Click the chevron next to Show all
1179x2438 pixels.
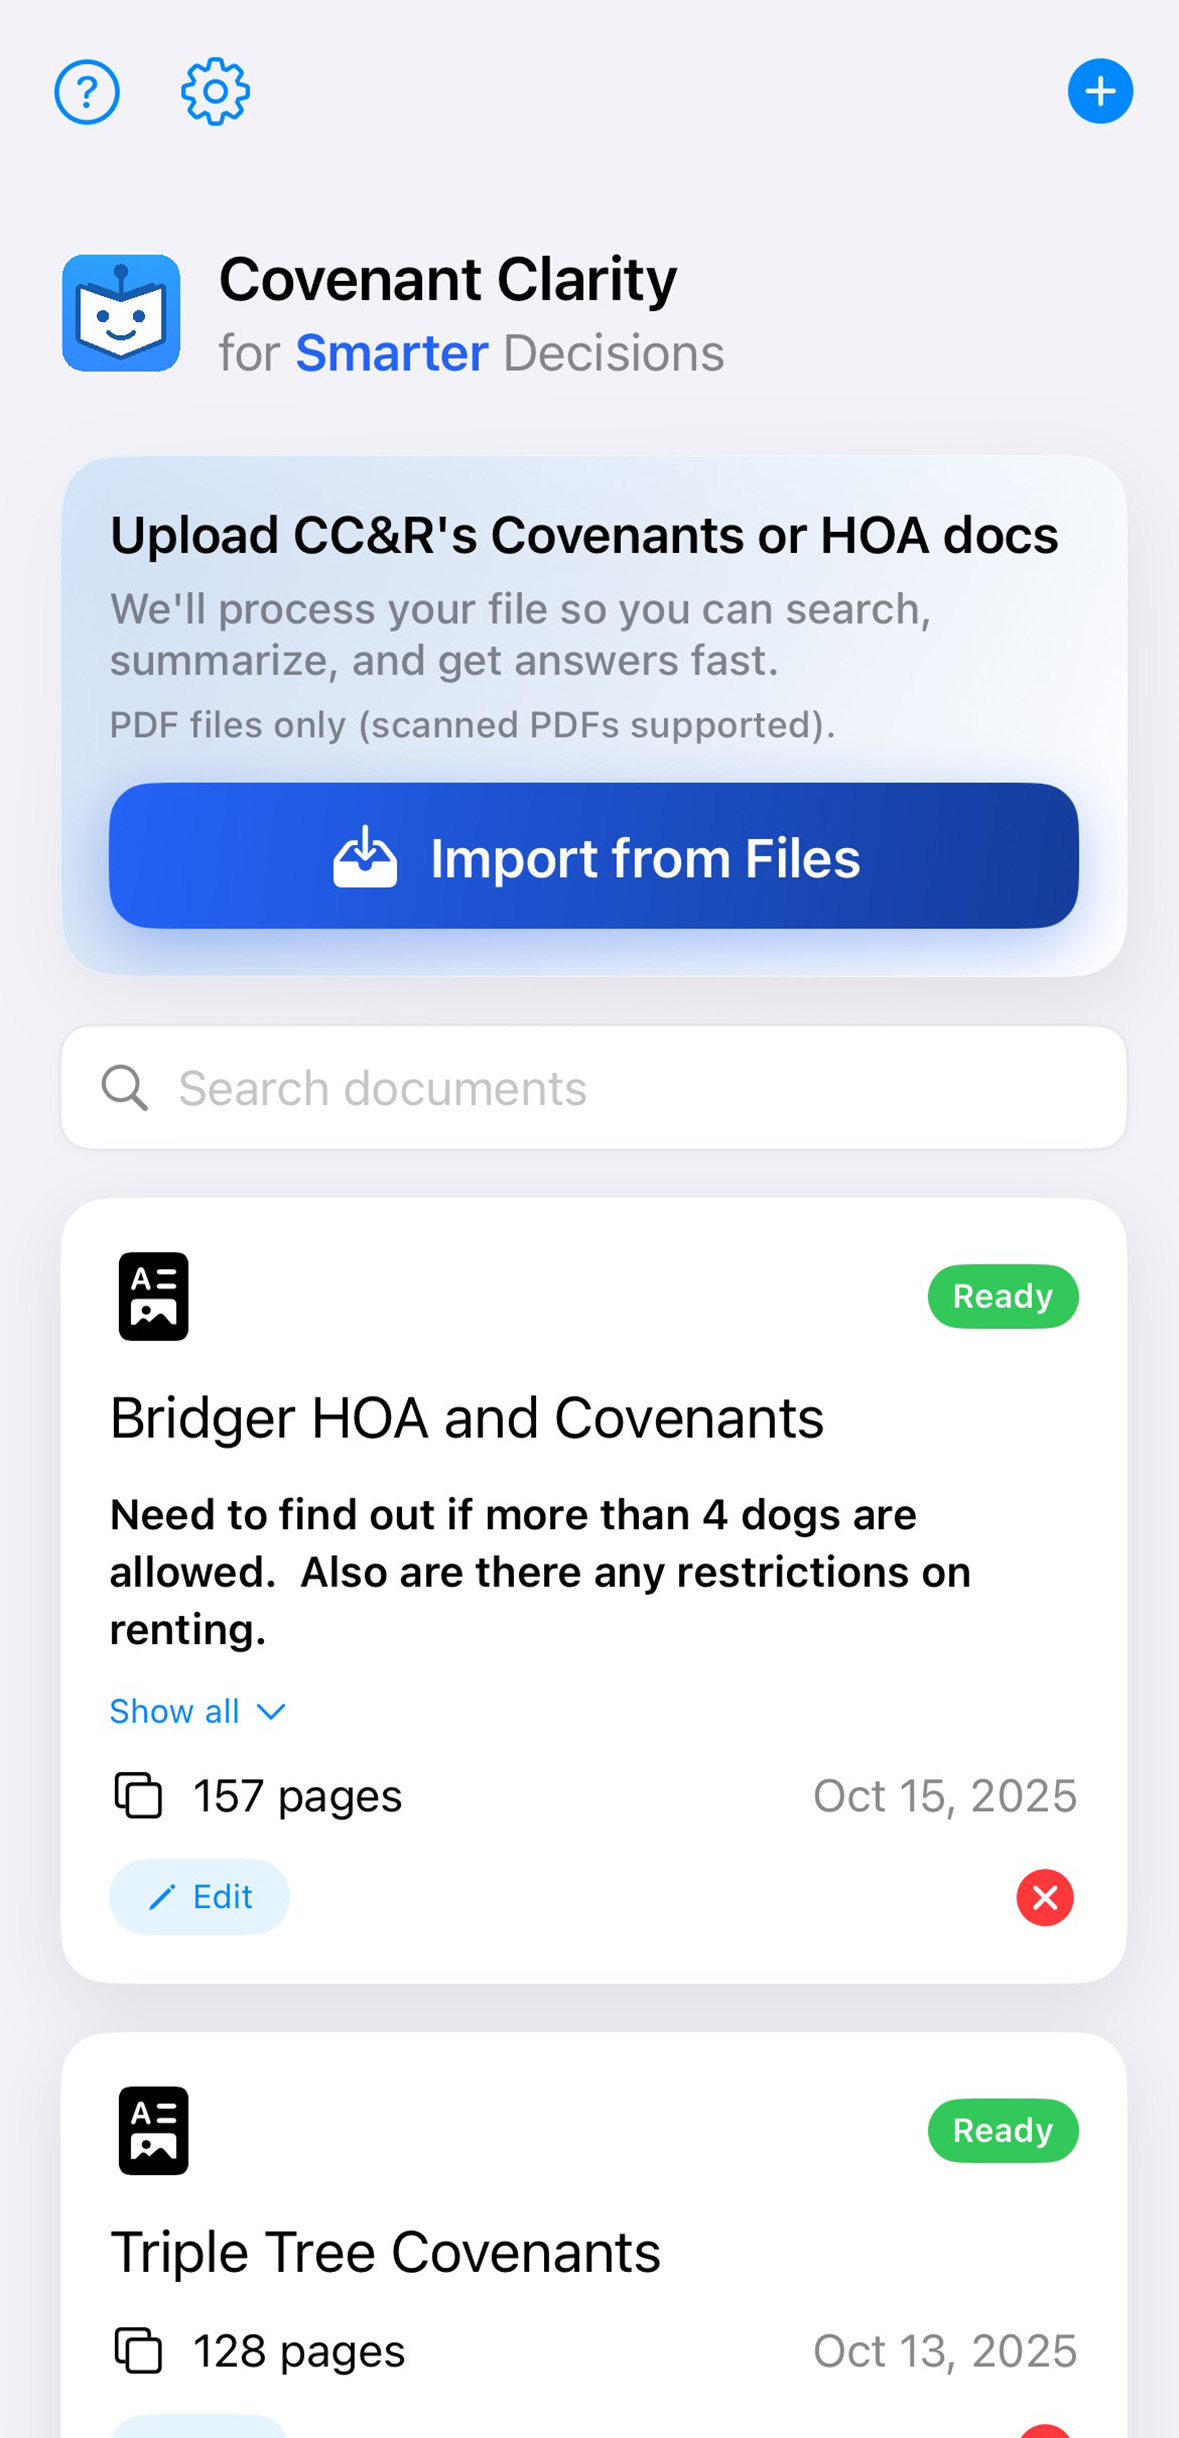(x=271, y=1711)
